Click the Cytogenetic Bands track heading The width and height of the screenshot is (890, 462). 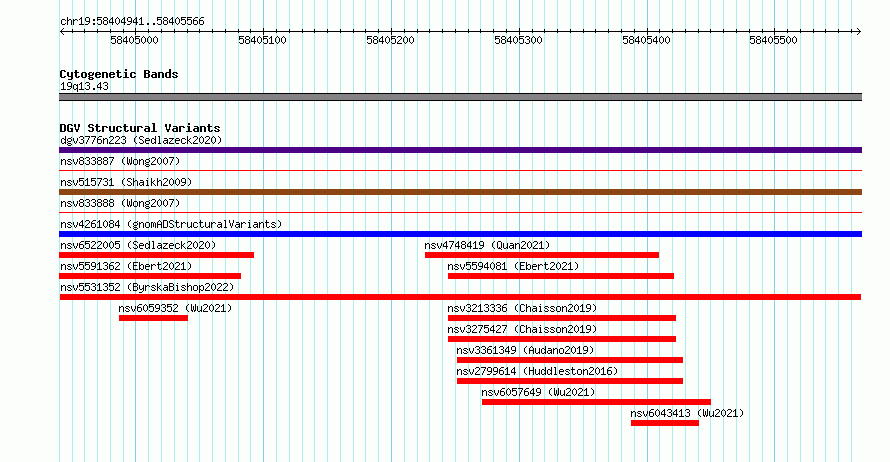119,74
